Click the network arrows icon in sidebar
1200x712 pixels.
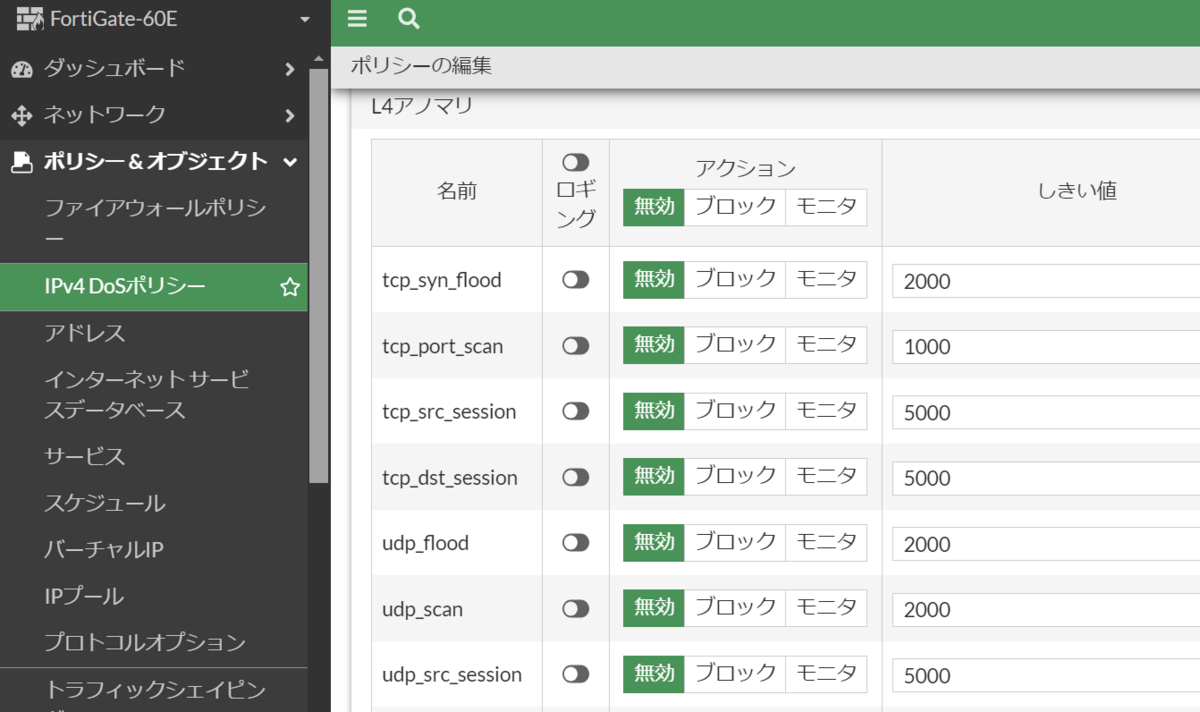(x=23, y=115)
